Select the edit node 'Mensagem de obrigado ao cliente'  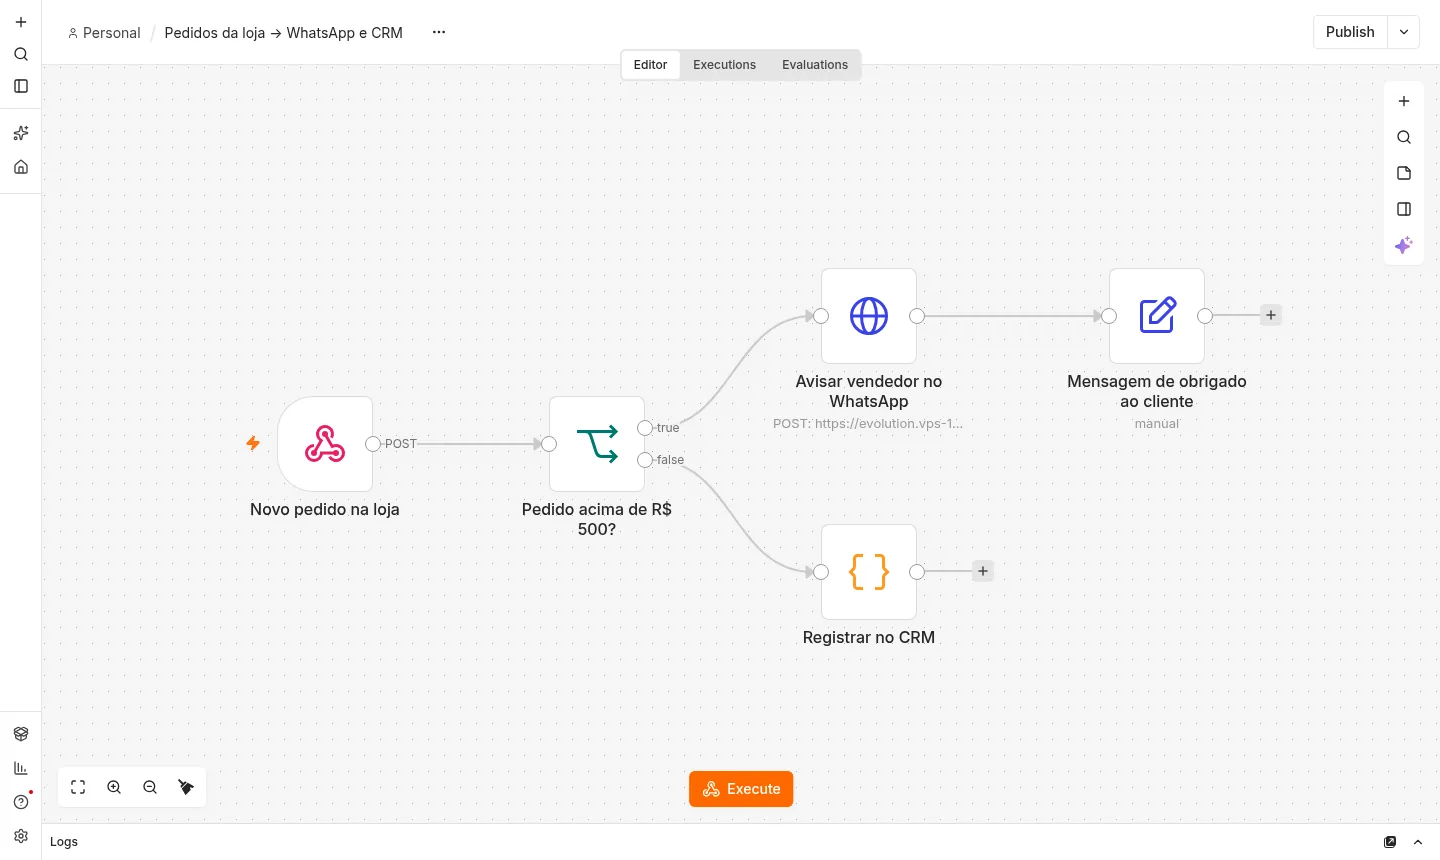(x=1157, y=316)
